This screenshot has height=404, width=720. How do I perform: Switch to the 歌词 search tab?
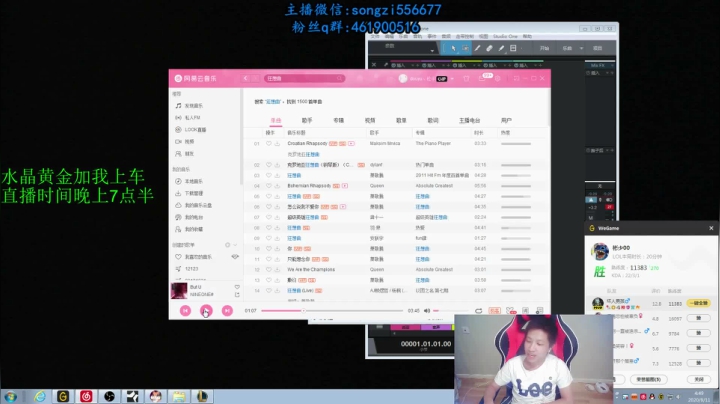click(433, 120)
